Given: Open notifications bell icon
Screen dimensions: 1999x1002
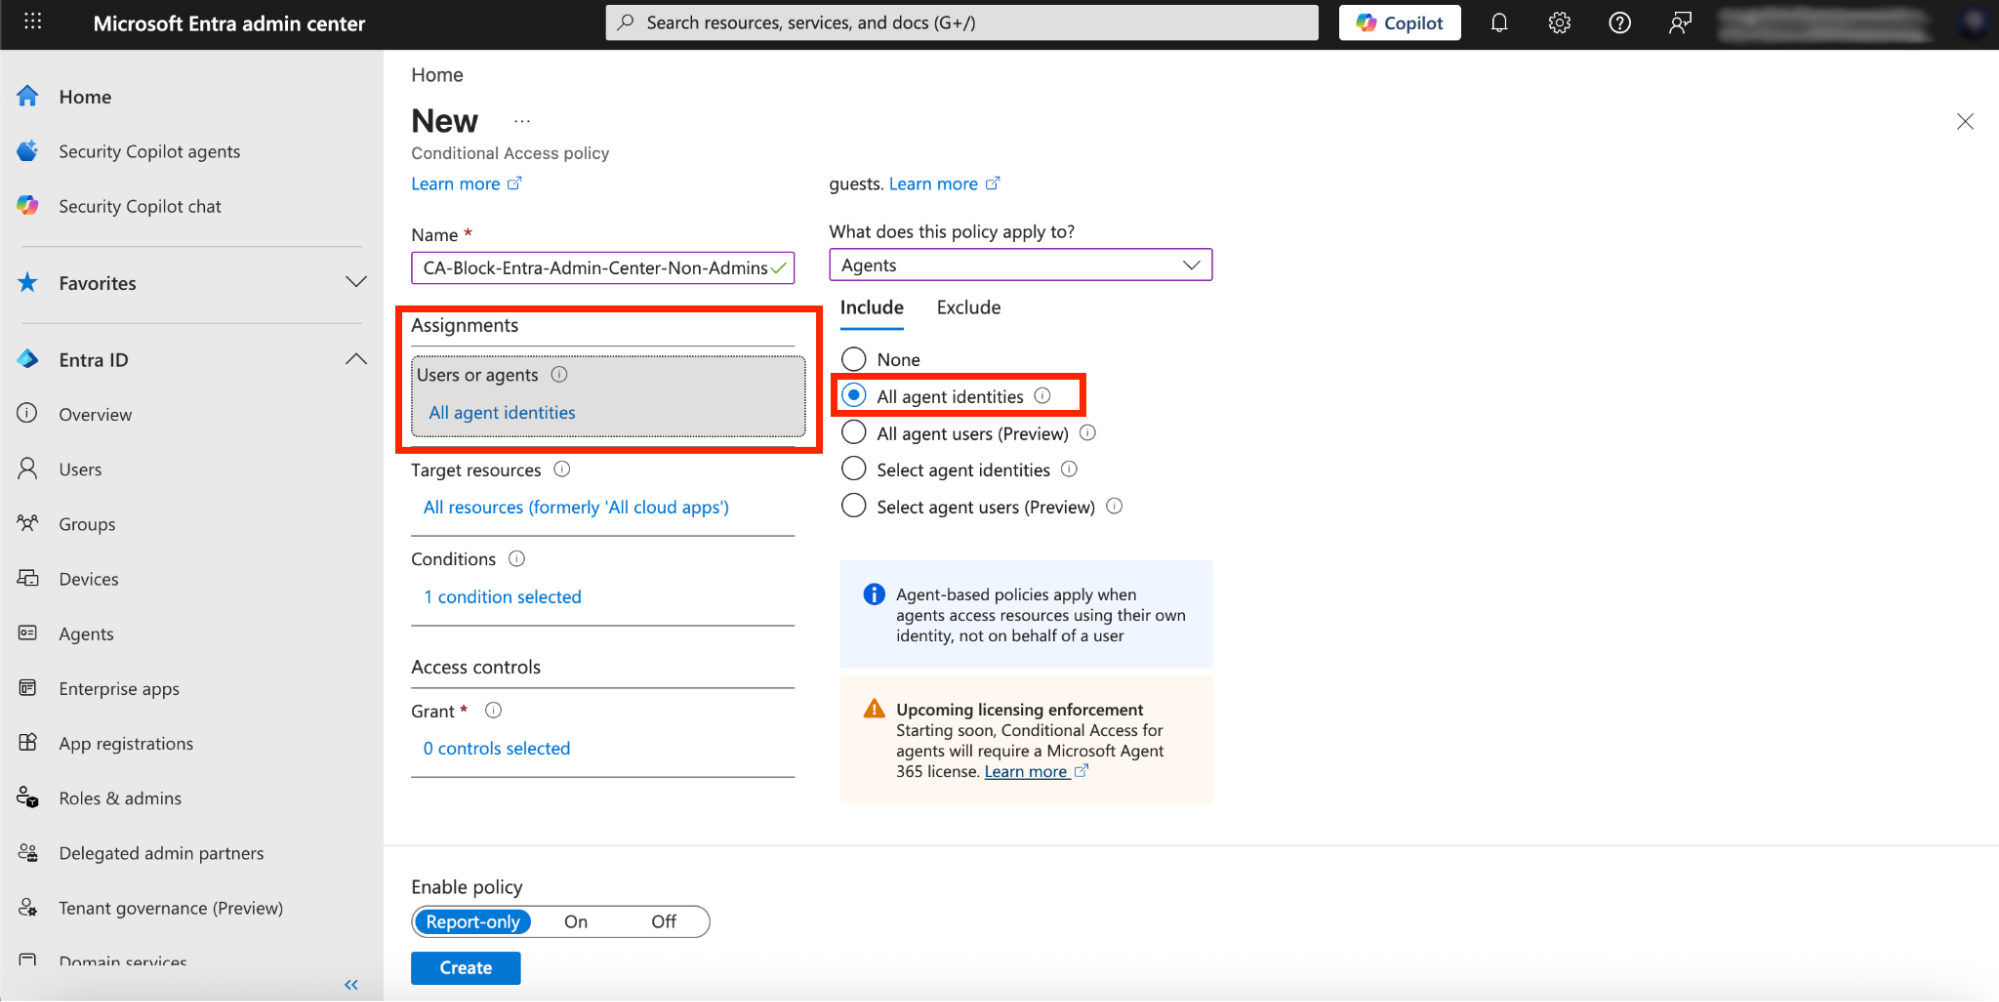Looking at the screenshot, I should pos(1498,23).
